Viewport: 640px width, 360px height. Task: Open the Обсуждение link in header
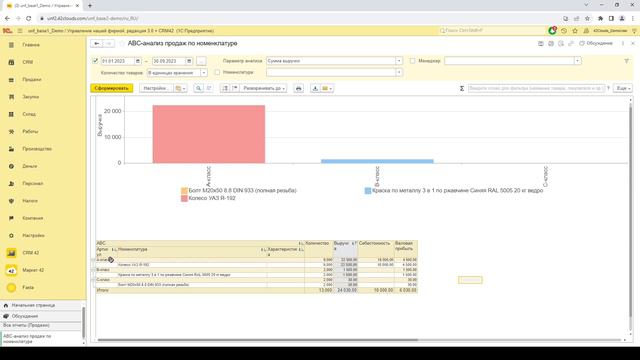coord(596,43)
